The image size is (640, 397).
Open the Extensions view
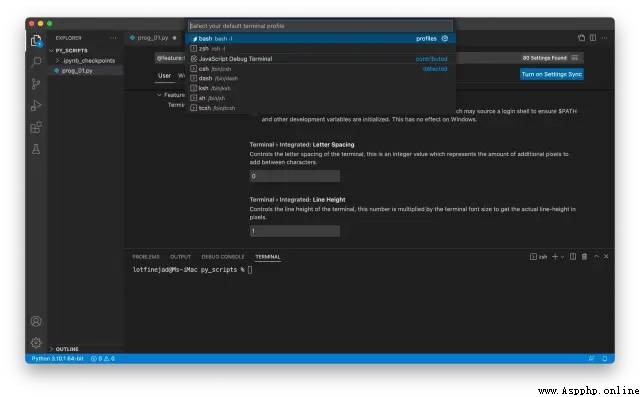pos(36,128)
